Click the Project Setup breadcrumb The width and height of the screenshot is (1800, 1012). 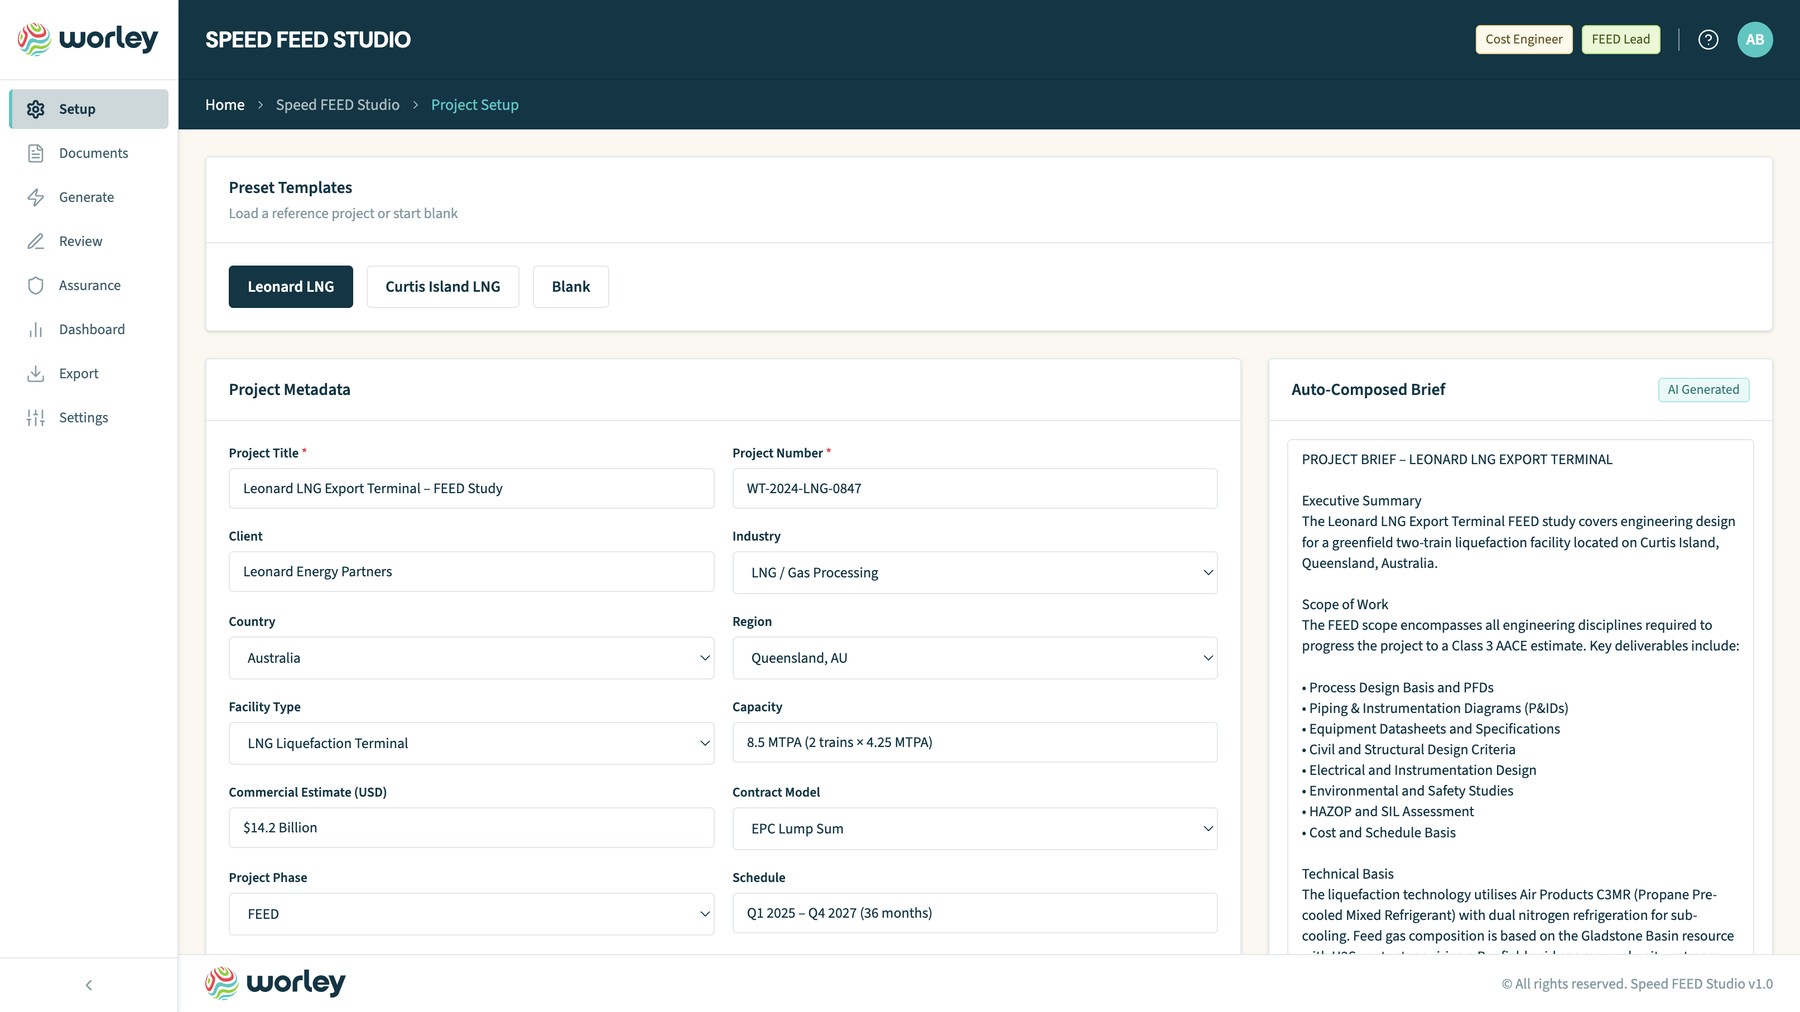pyautogui.click(x=475, y=104)
